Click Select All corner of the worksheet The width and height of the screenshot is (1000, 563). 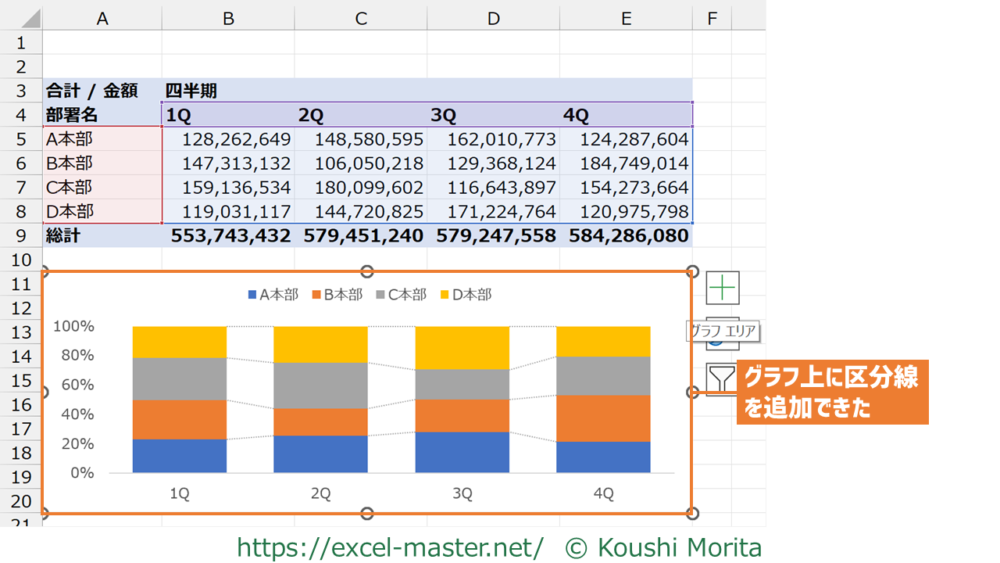(x=21, y=18)
